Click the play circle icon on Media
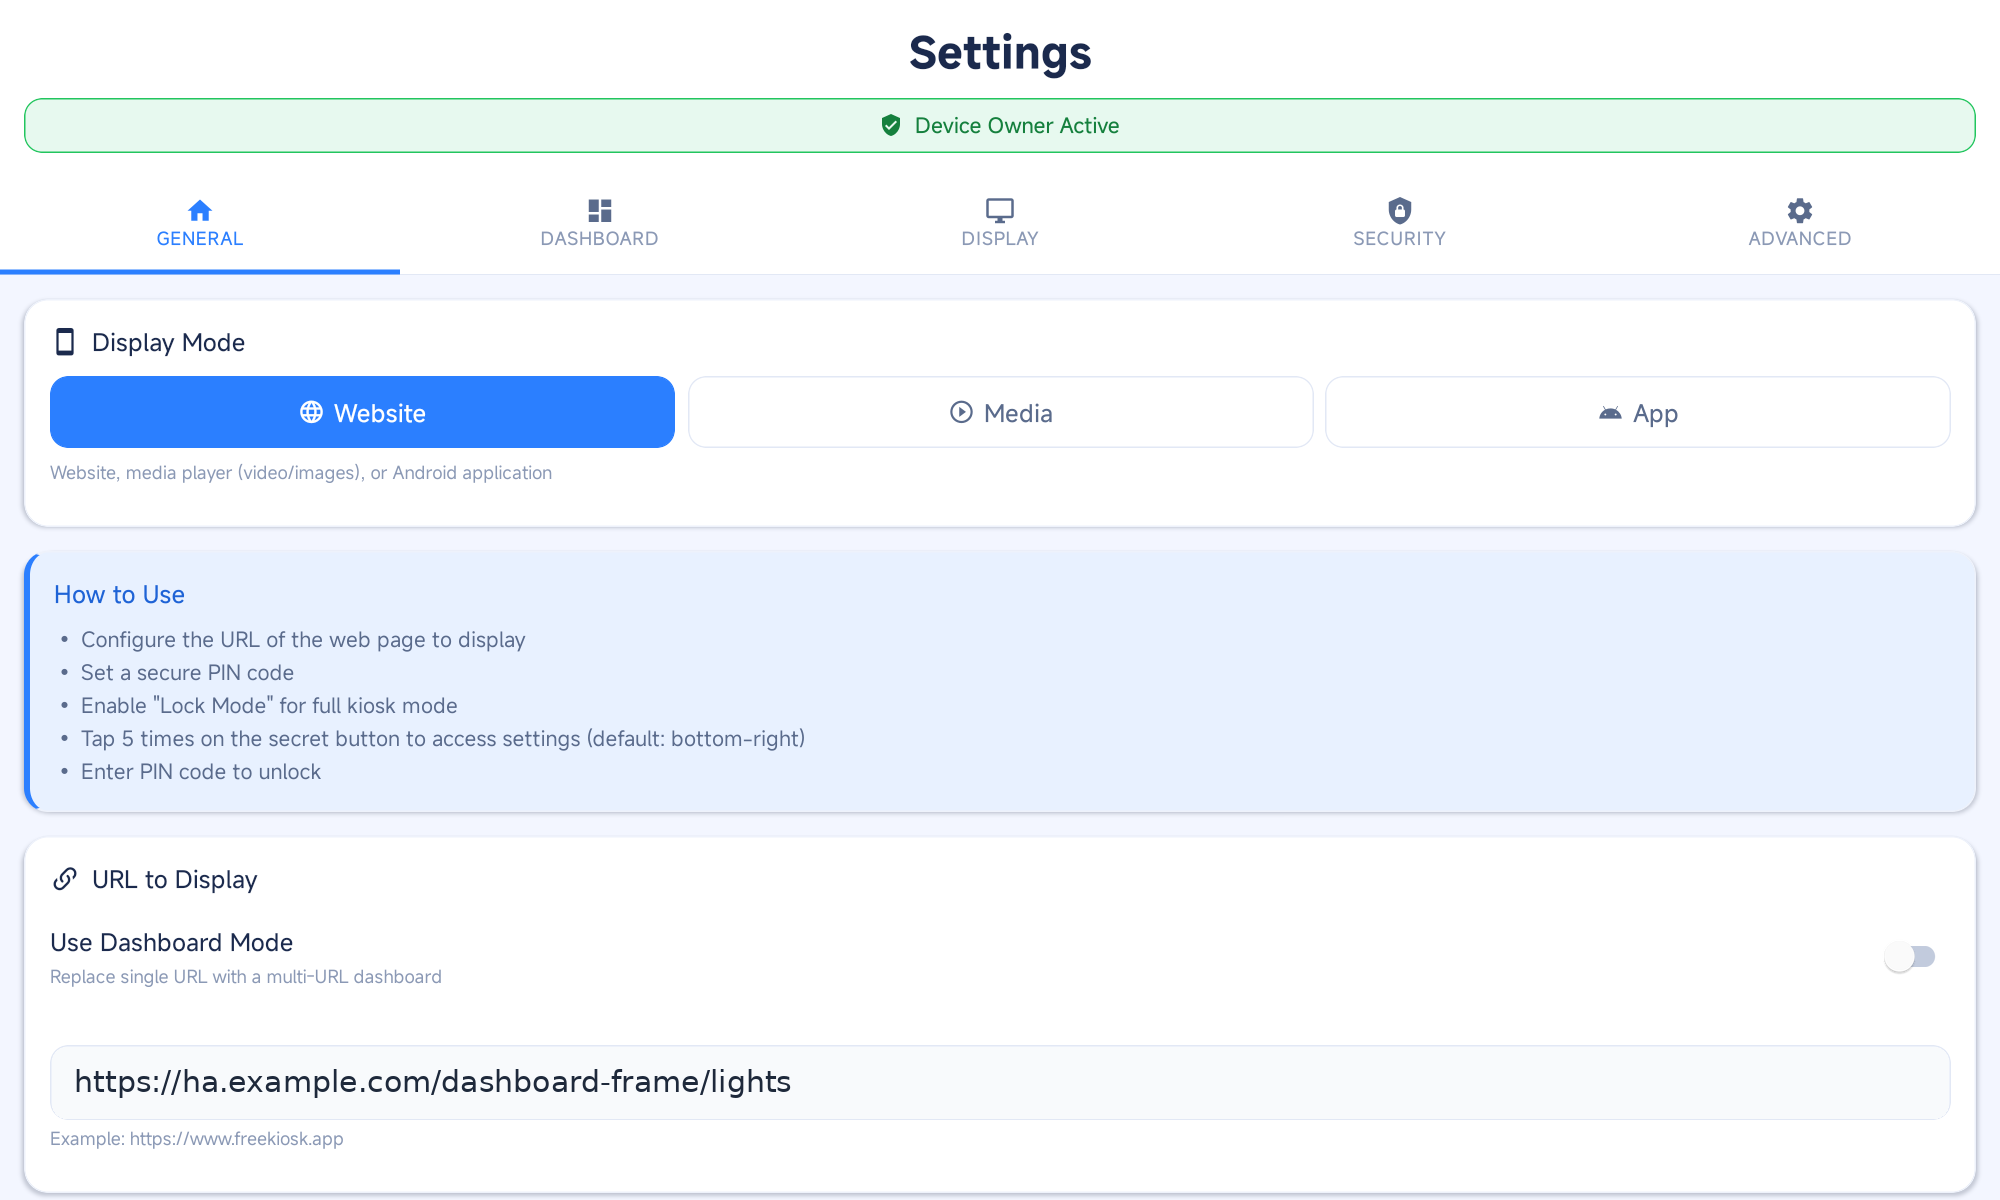 [961, 412]
